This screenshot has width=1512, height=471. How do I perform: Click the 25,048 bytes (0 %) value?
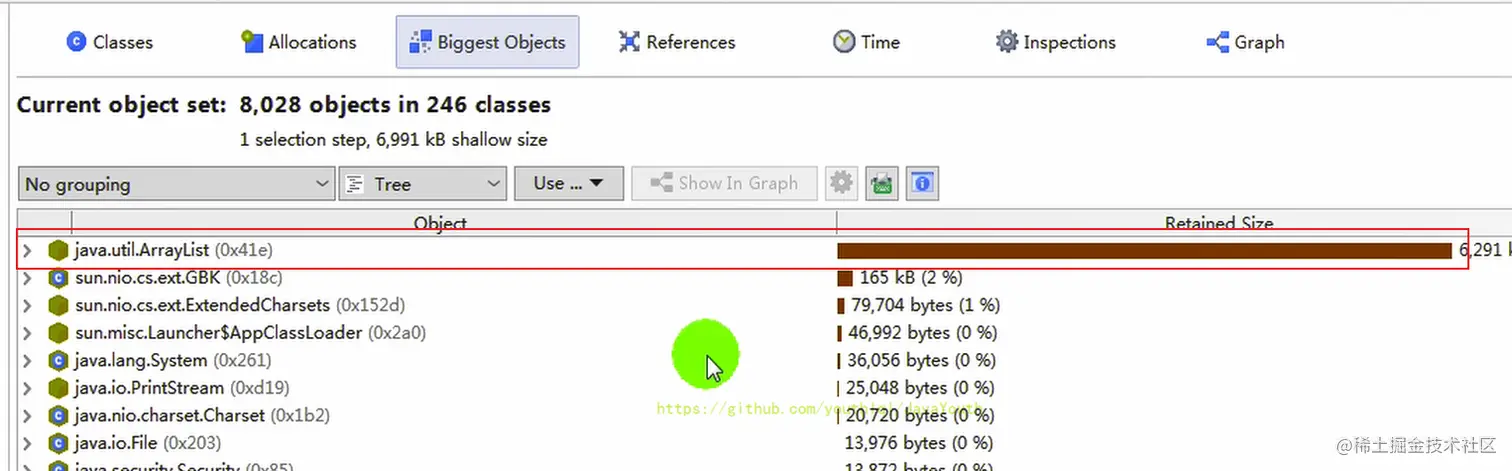pyautogui.click(x=919, y=387)
